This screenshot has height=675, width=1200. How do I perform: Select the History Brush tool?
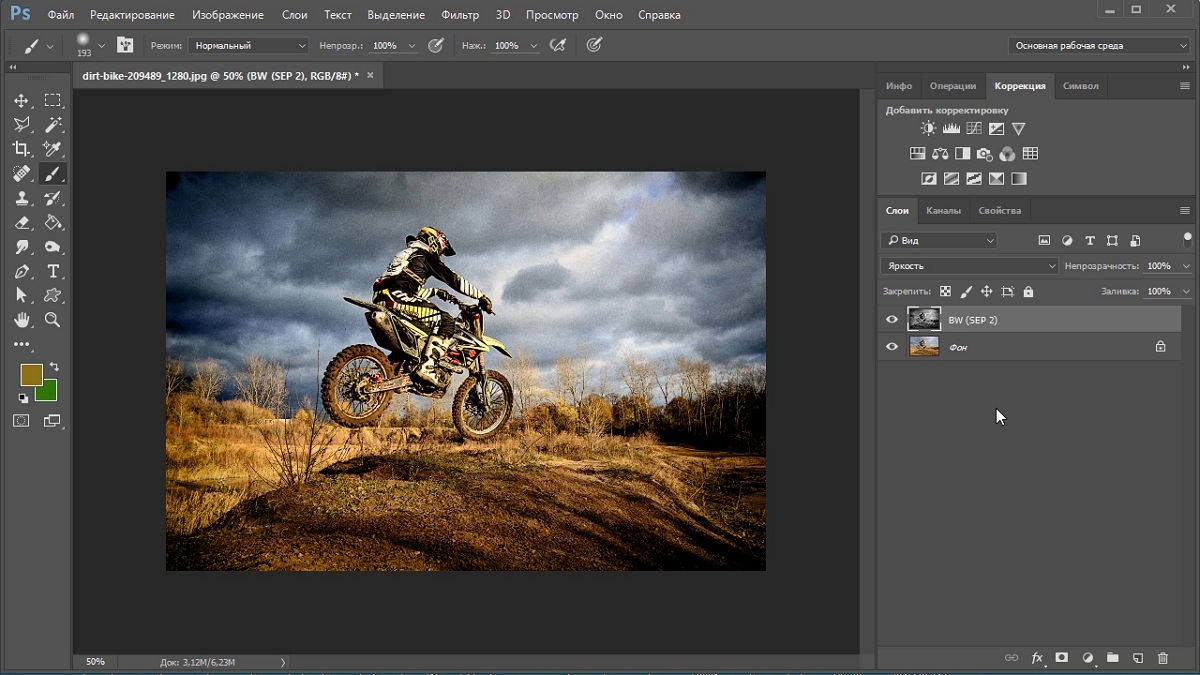pos(53,198)
